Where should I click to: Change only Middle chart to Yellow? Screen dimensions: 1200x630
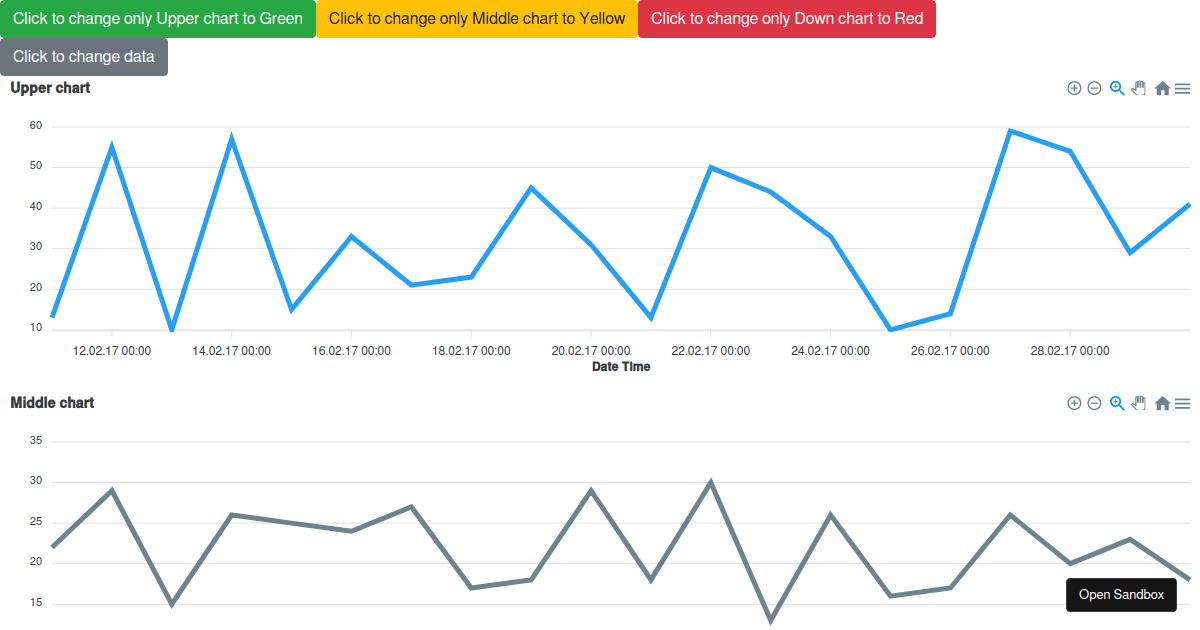[x=477, y=18]
